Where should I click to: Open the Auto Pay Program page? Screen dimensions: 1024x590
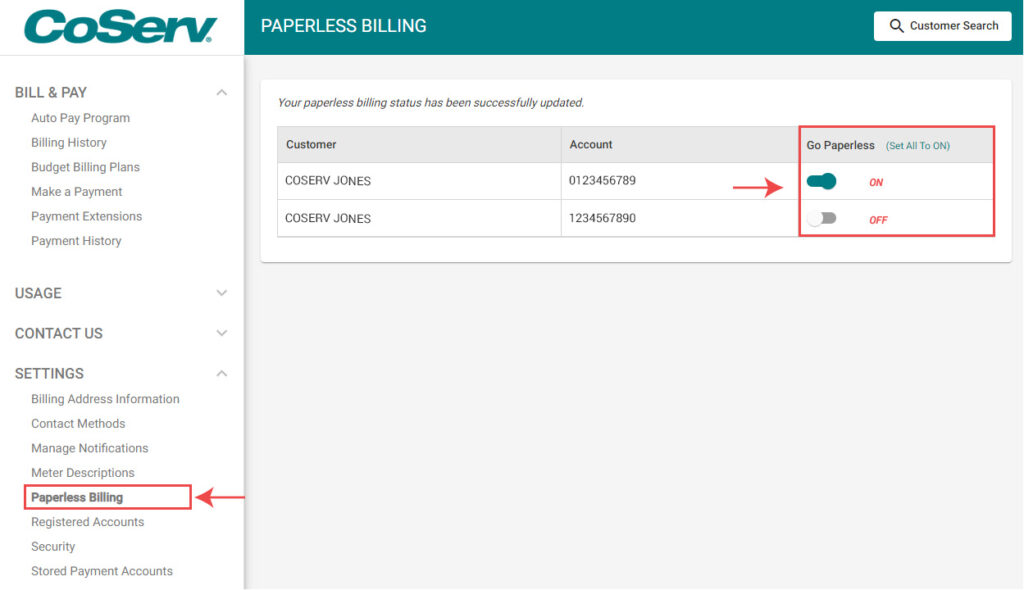point(80,117)
